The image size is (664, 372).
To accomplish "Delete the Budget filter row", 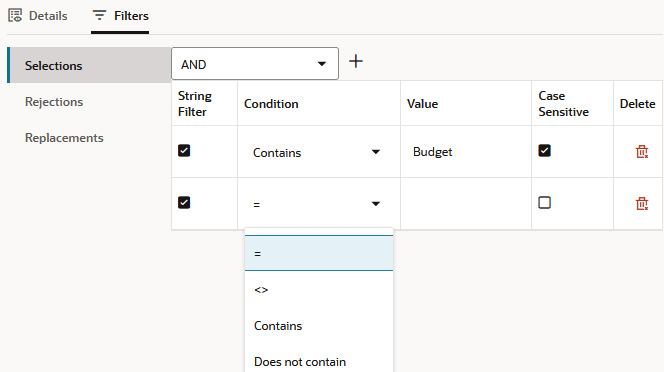I will [x=642, y=151].
